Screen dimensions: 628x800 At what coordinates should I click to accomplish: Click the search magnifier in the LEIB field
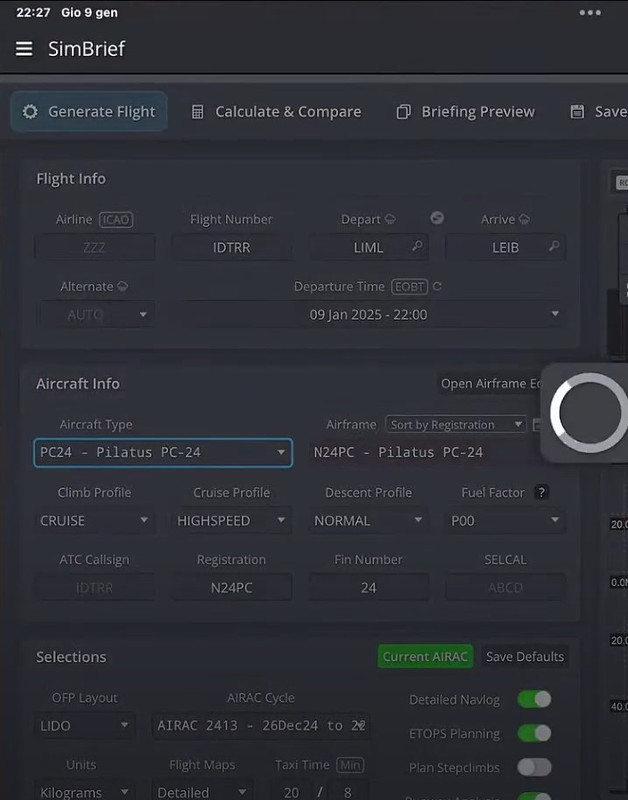pyautogui.click(x=554, y=246)
